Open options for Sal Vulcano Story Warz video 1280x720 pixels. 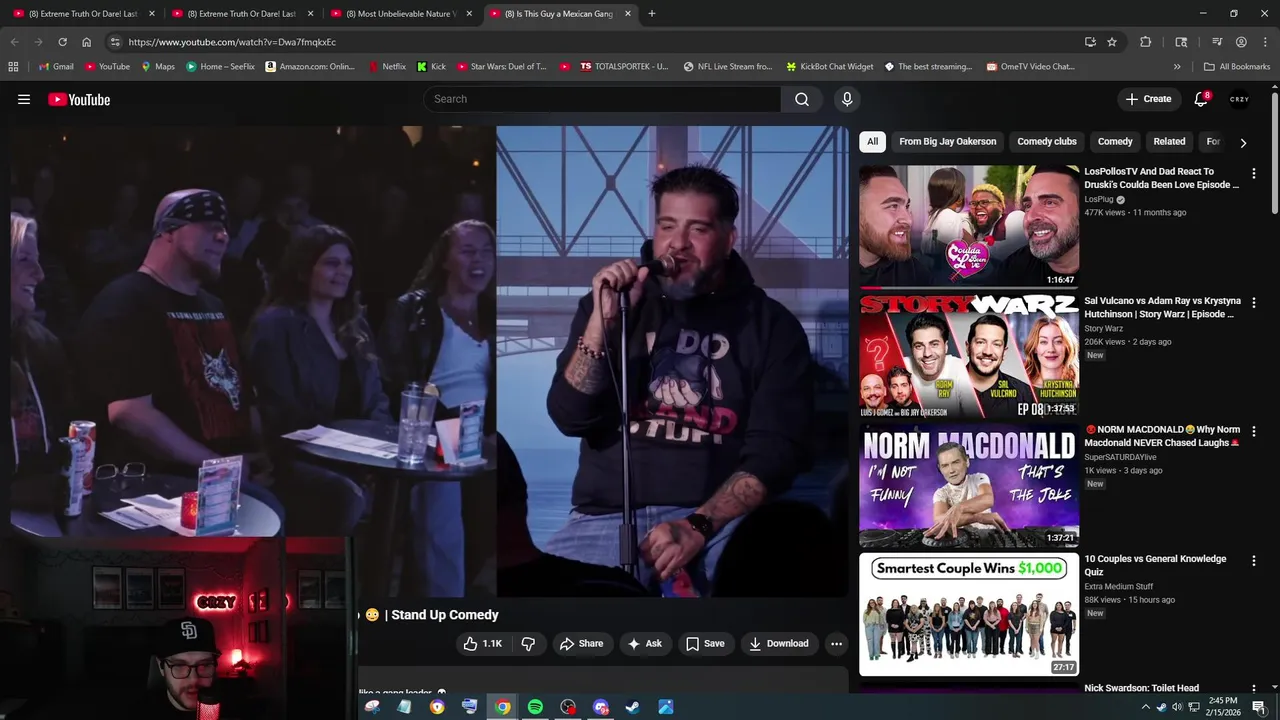[1253, 302]
